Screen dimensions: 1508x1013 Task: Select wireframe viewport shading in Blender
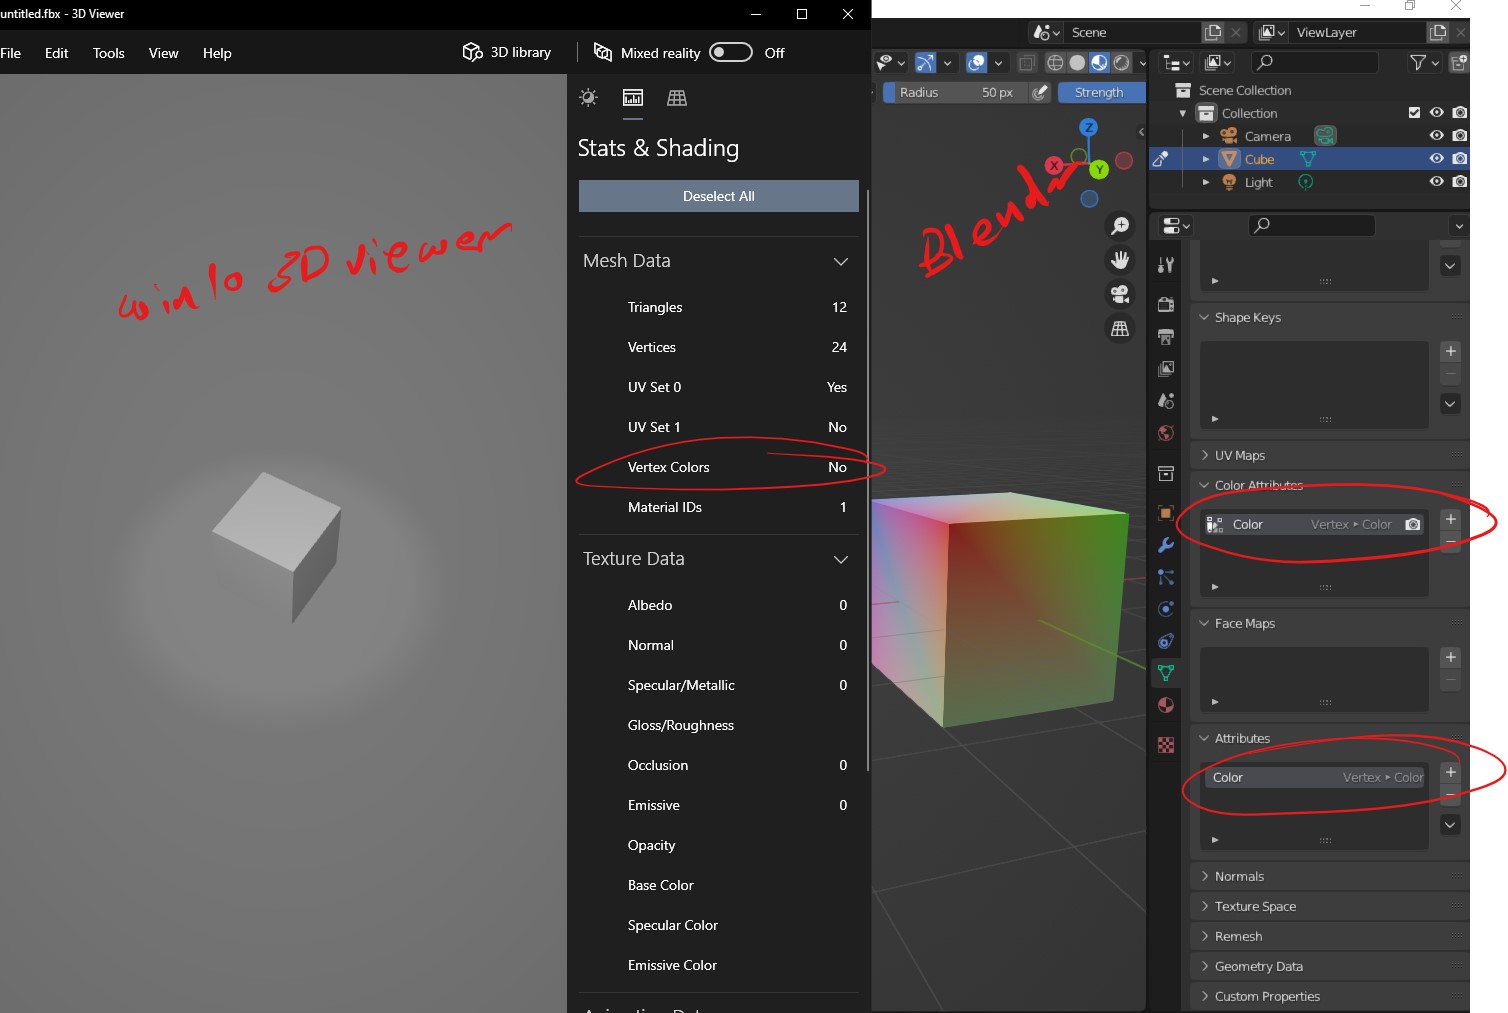pos(1055,62)
